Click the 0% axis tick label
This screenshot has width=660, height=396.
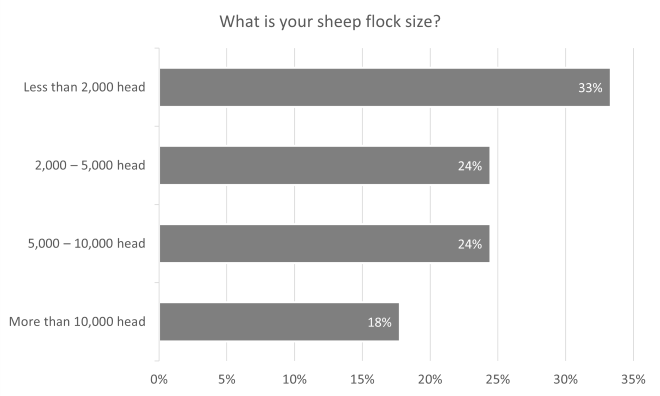click(159, 380)
